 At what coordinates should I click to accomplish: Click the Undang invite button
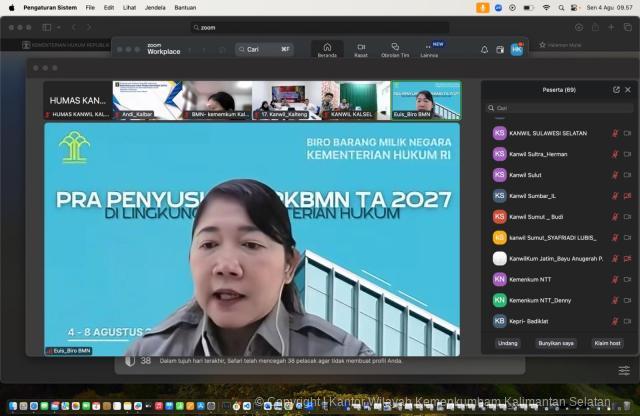(508, 343)
